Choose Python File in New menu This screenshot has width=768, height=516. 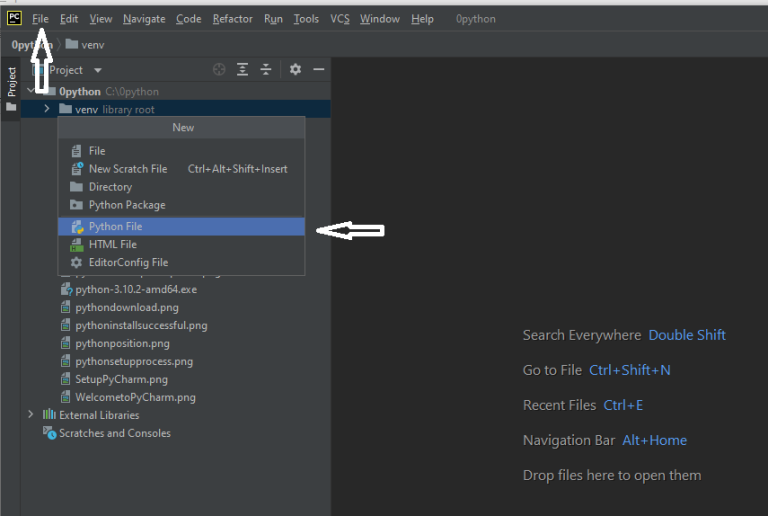181,227
